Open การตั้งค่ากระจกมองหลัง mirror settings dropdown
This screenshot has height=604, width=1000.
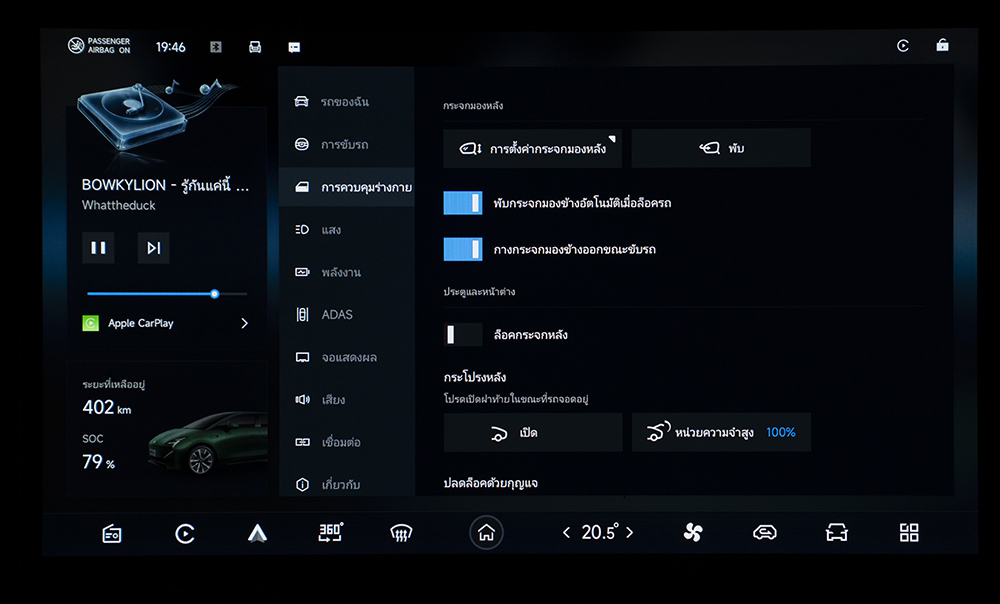[532, 148]
